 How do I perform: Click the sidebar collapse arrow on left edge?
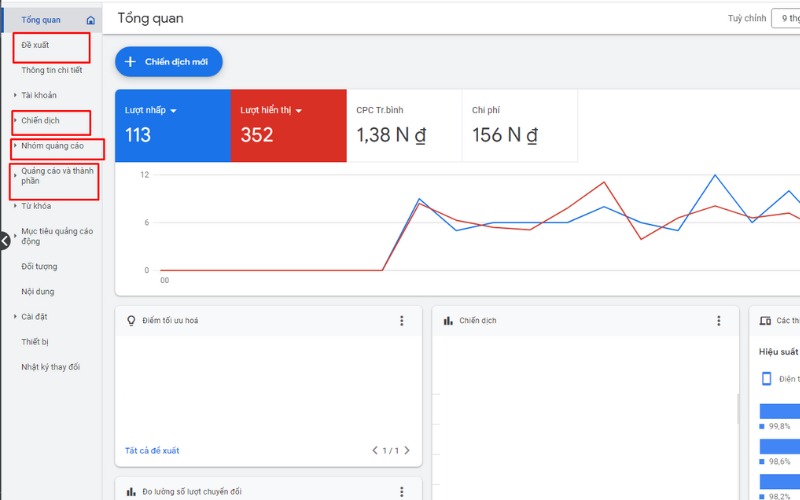click(x=4, y=241)
